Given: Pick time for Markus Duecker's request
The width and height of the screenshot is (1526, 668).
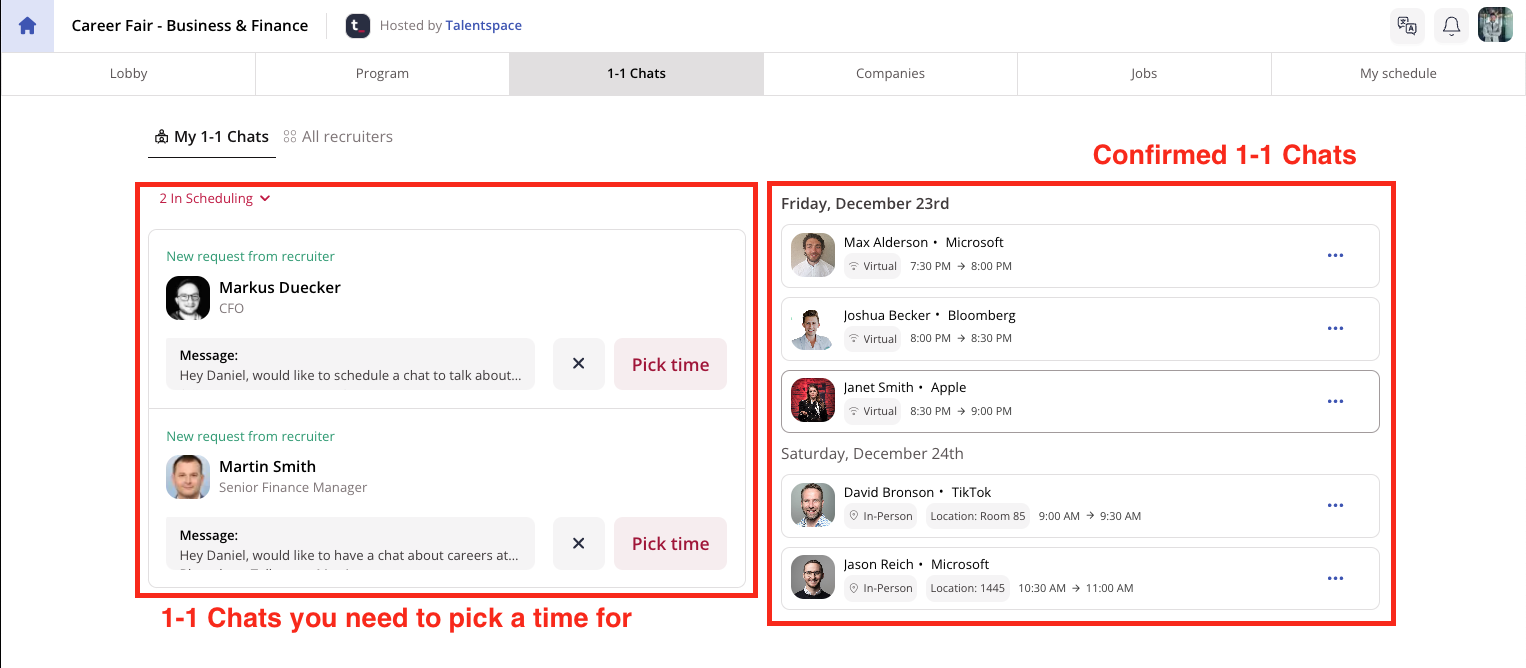Looking at the screenshot, I should [670, 364].
